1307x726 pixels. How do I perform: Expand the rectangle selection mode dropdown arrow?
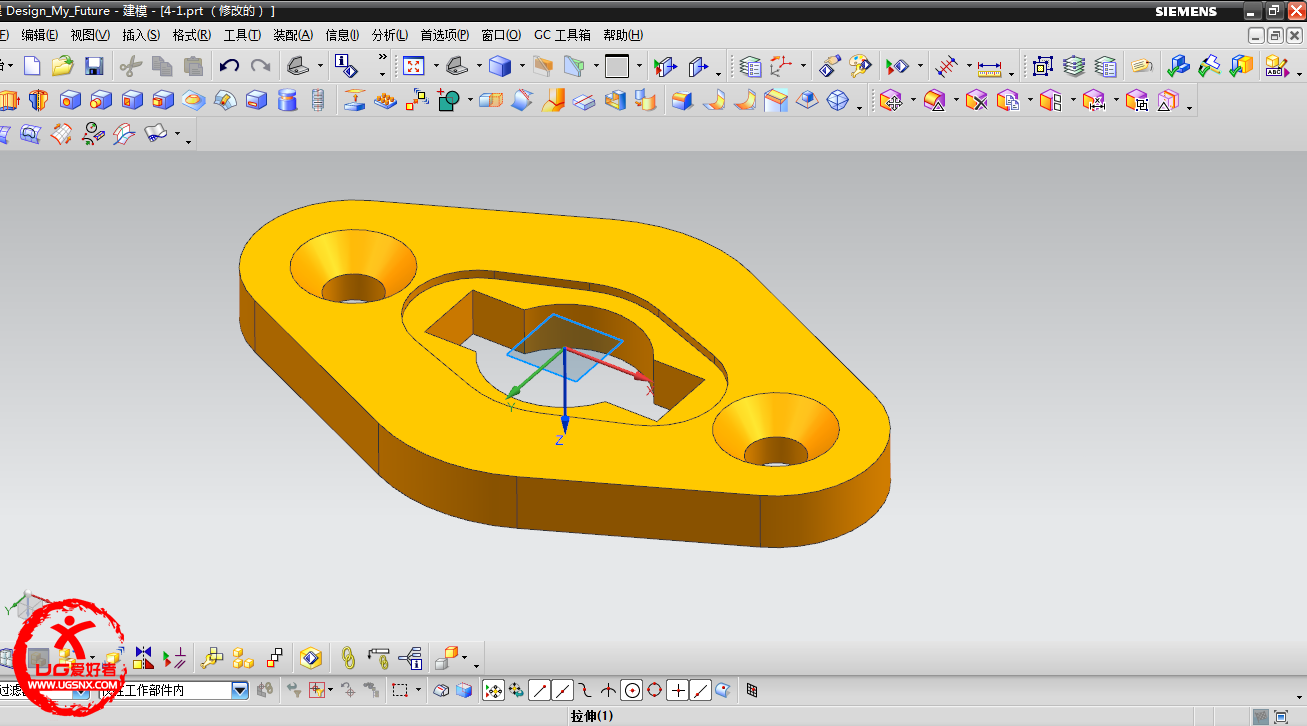[x=419, y=690]
